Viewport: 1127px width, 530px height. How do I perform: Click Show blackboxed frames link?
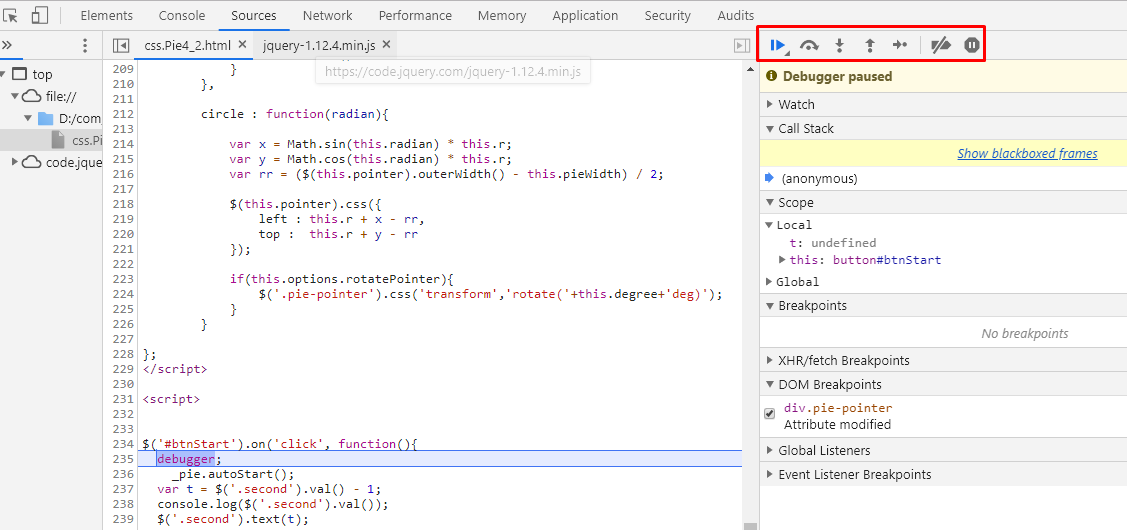coord(1027,153)
